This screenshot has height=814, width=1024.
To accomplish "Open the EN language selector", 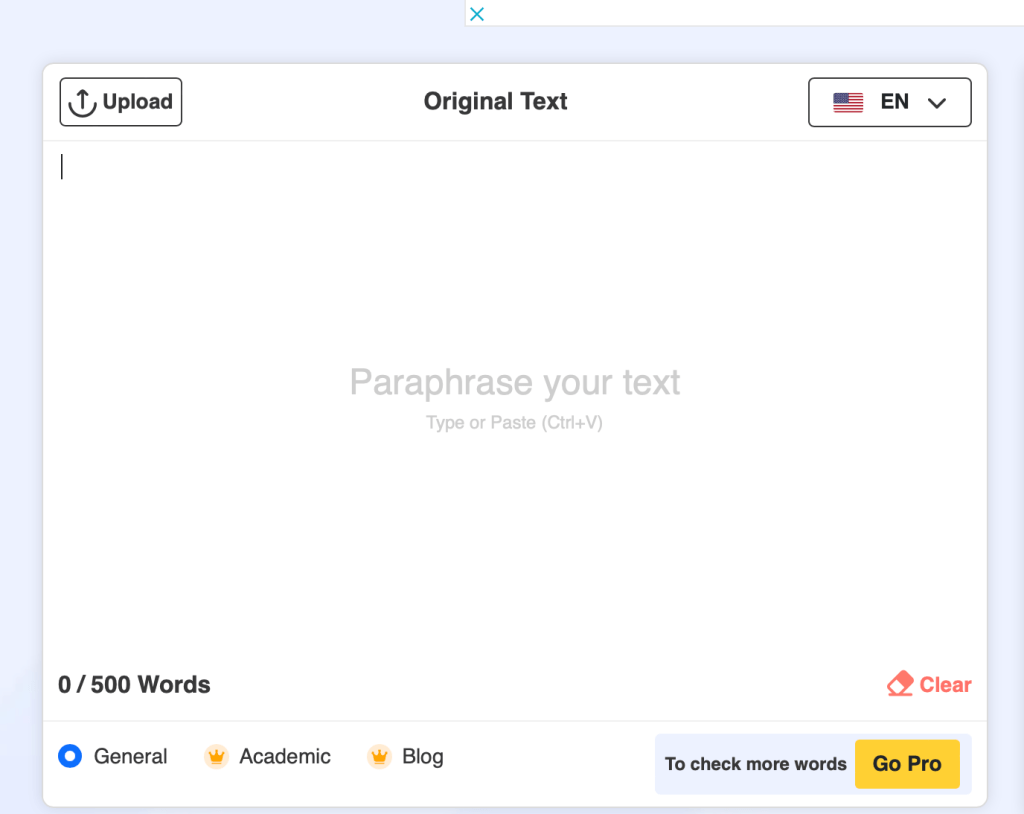I will 894,102.
